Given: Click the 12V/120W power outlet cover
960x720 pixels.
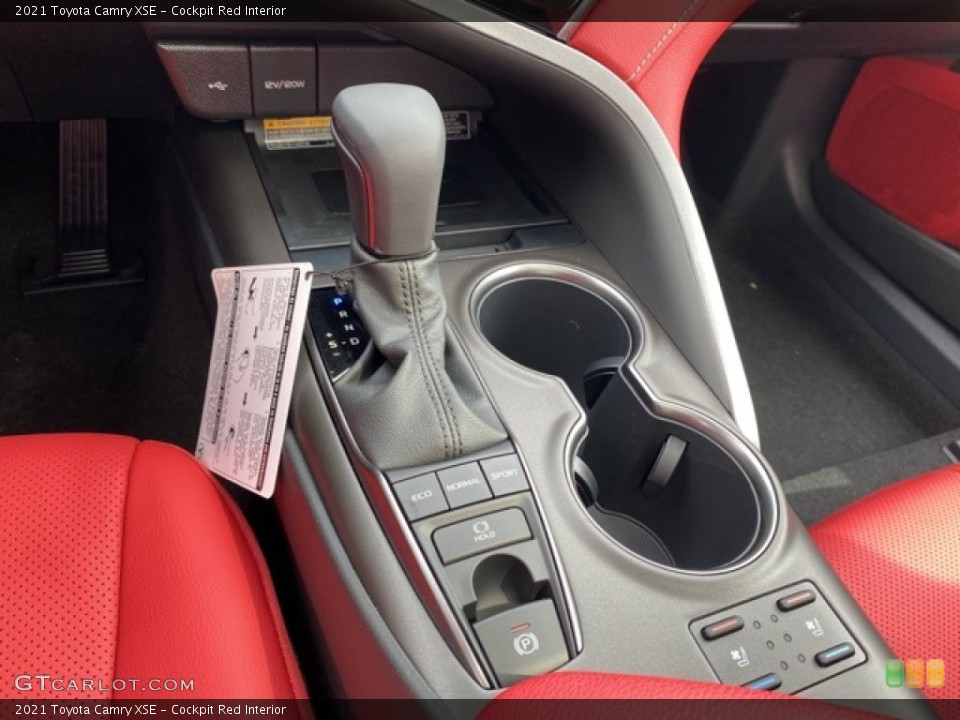Looking at the screenshot, I should [x=283, y=80].
